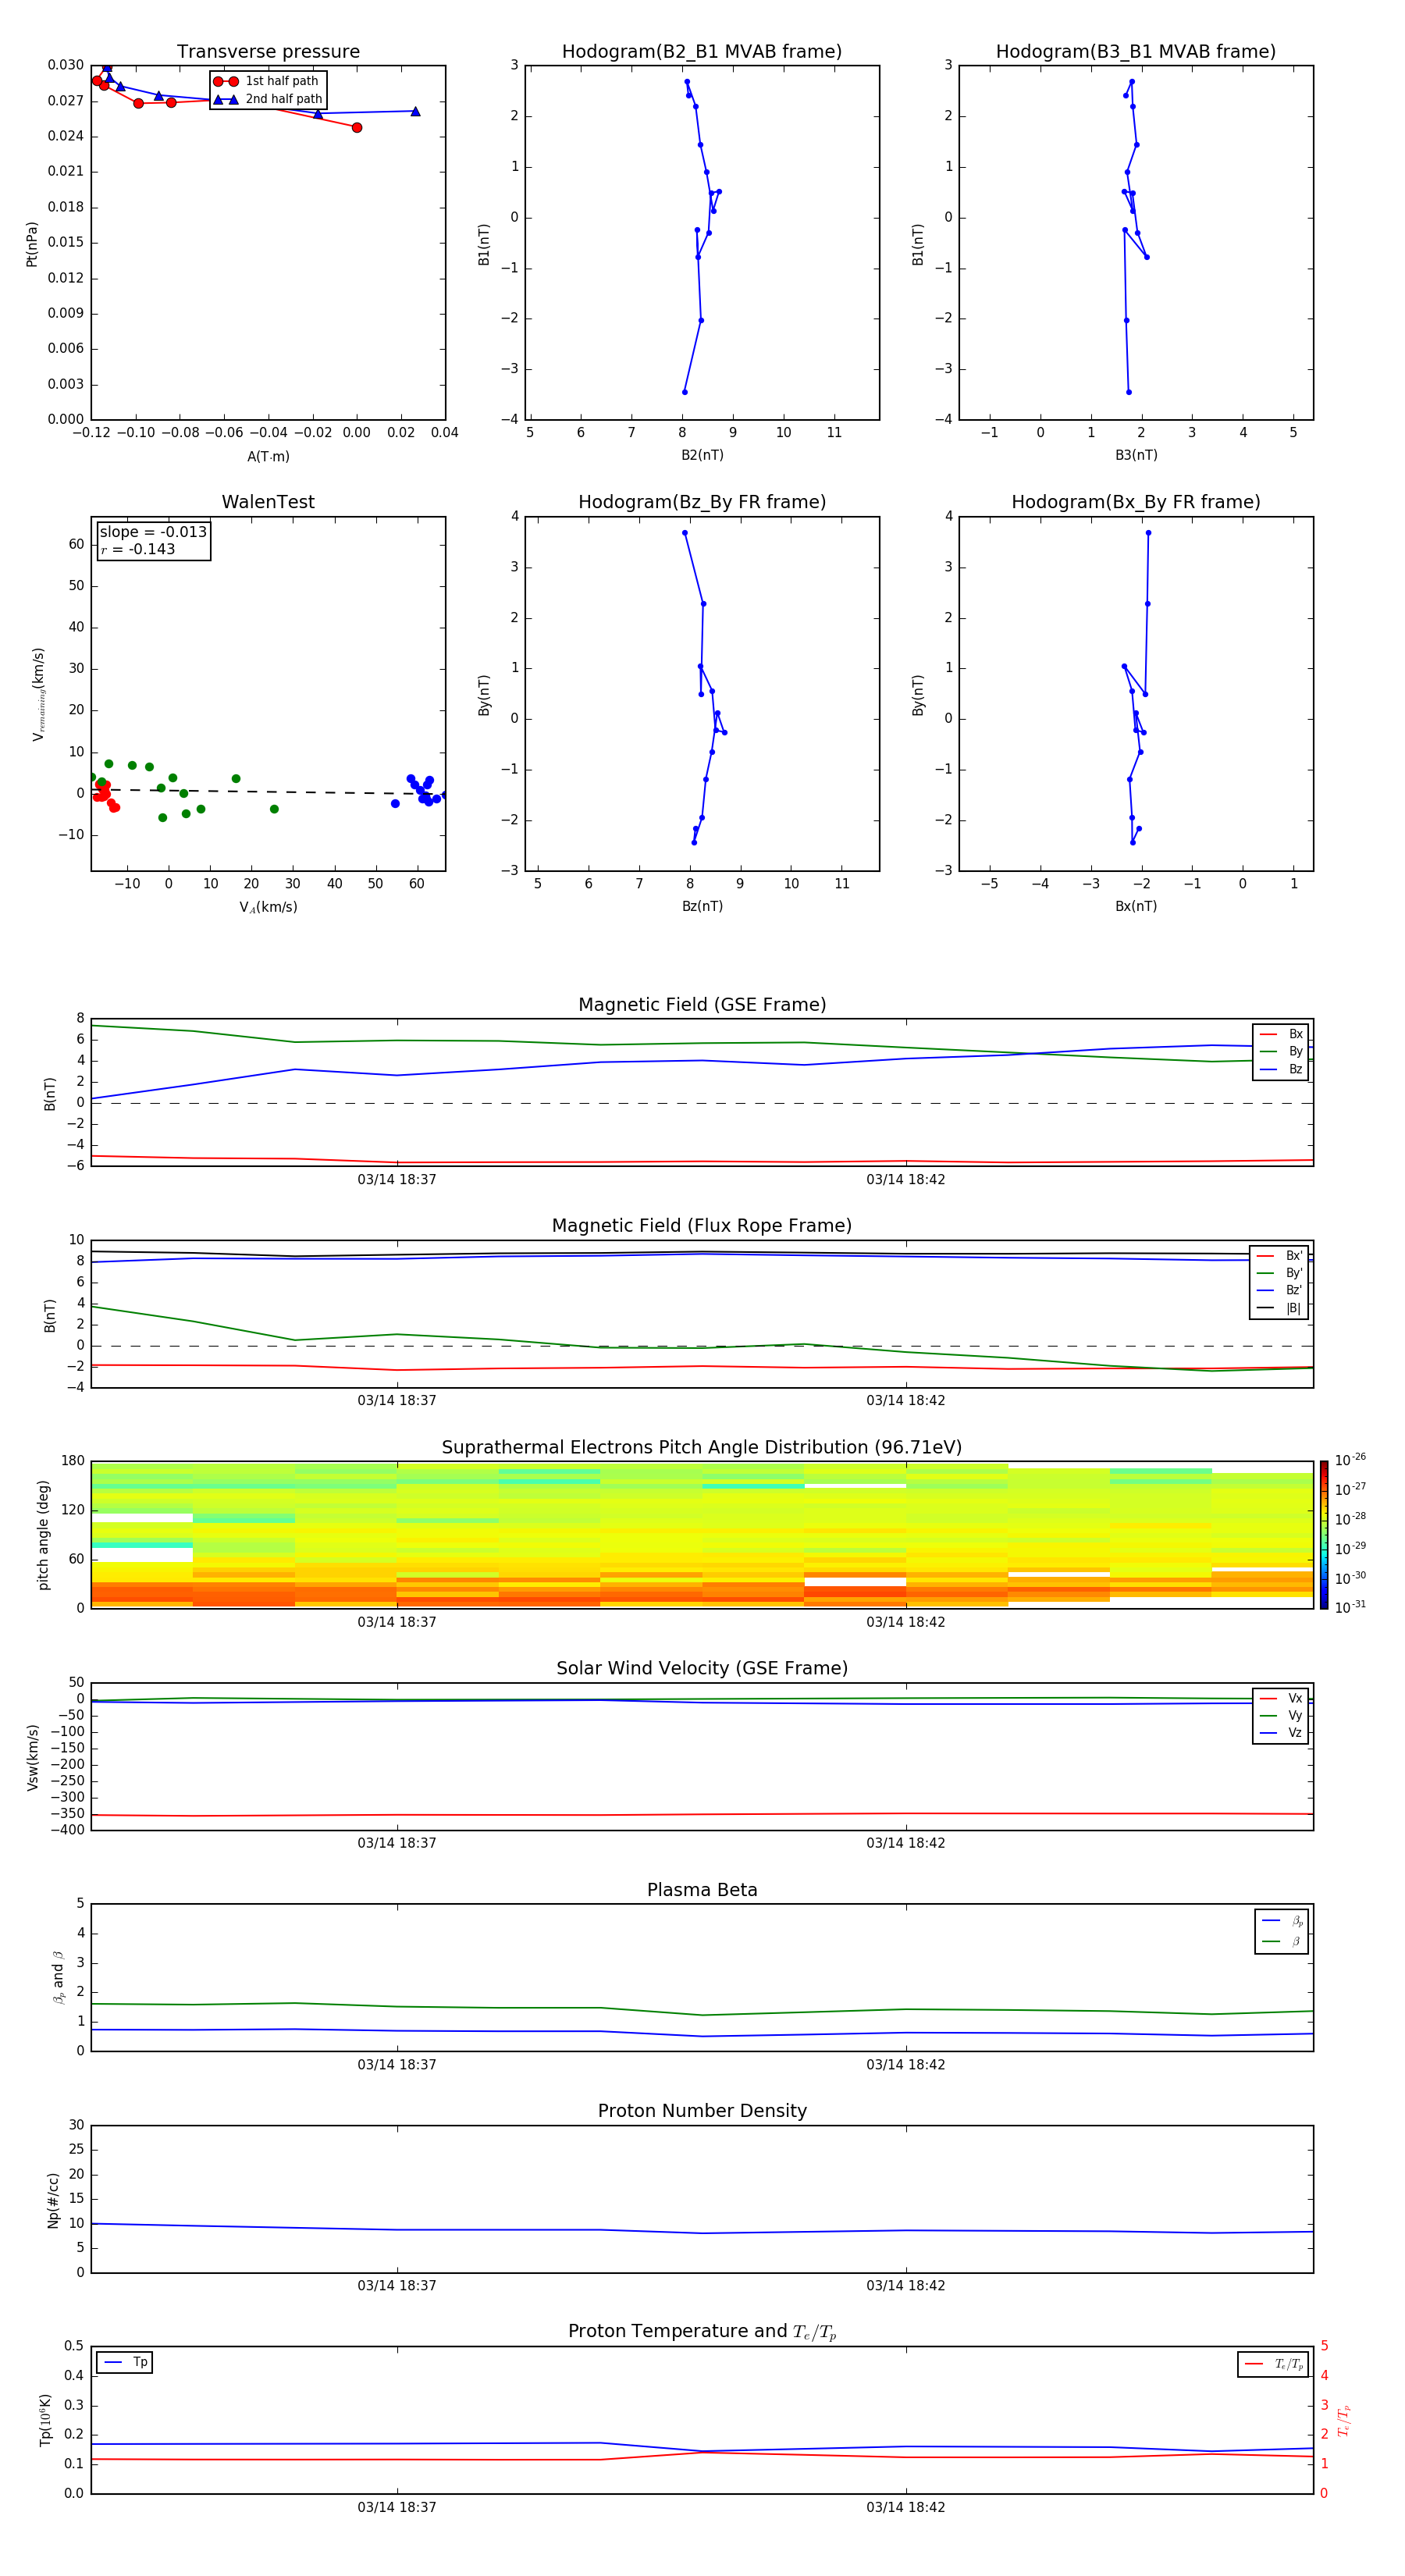
Task: Click the 03/14 18:37 tick label under Plasma Beta
Action: coord(397,2064)
